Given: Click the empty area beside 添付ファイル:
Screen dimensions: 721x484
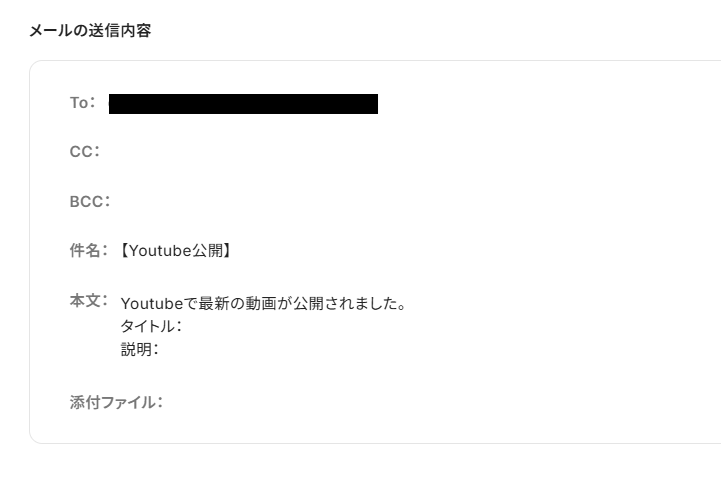Looking at the screenshot, I should pyautogui.click(x=414, y=402).
